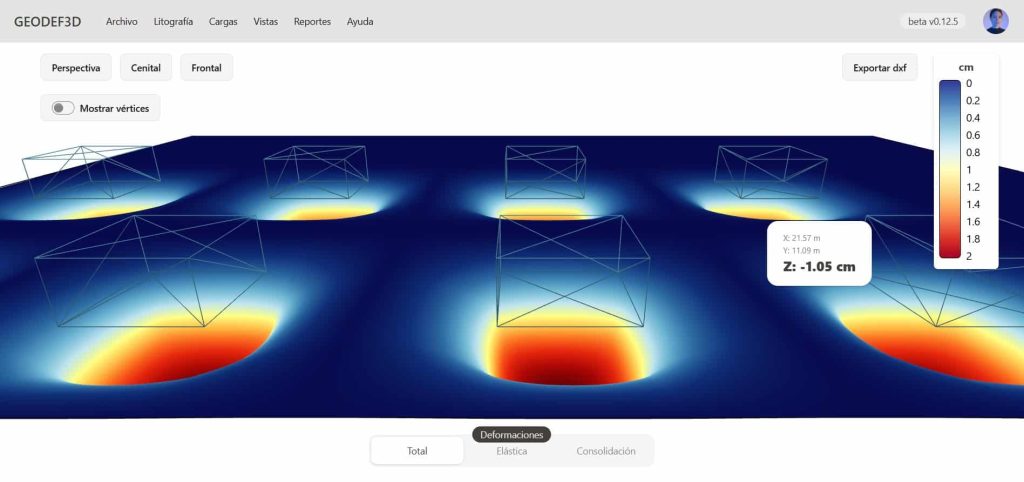Select the Total deformations tab

pos(417,451)
